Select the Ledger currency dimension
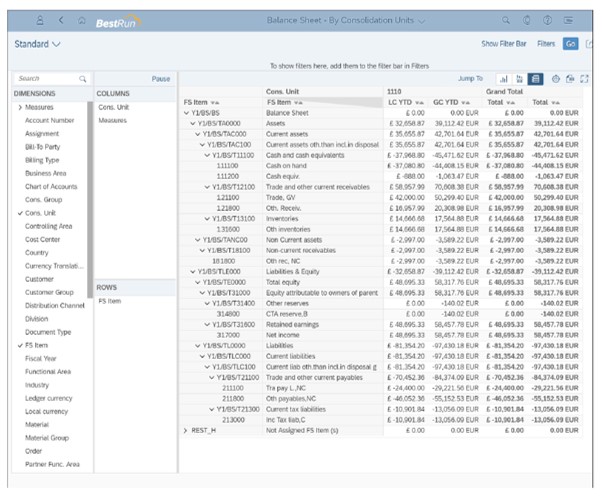 [x=48, y=398]
